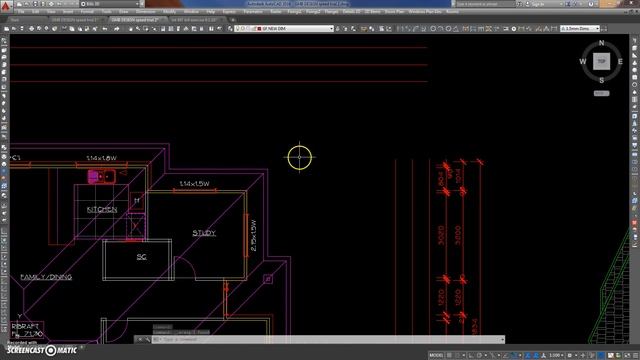This screenshot has height=360, width=640.
Task: Toggle isometric drafting in status bar
Action: coord(492,356)
